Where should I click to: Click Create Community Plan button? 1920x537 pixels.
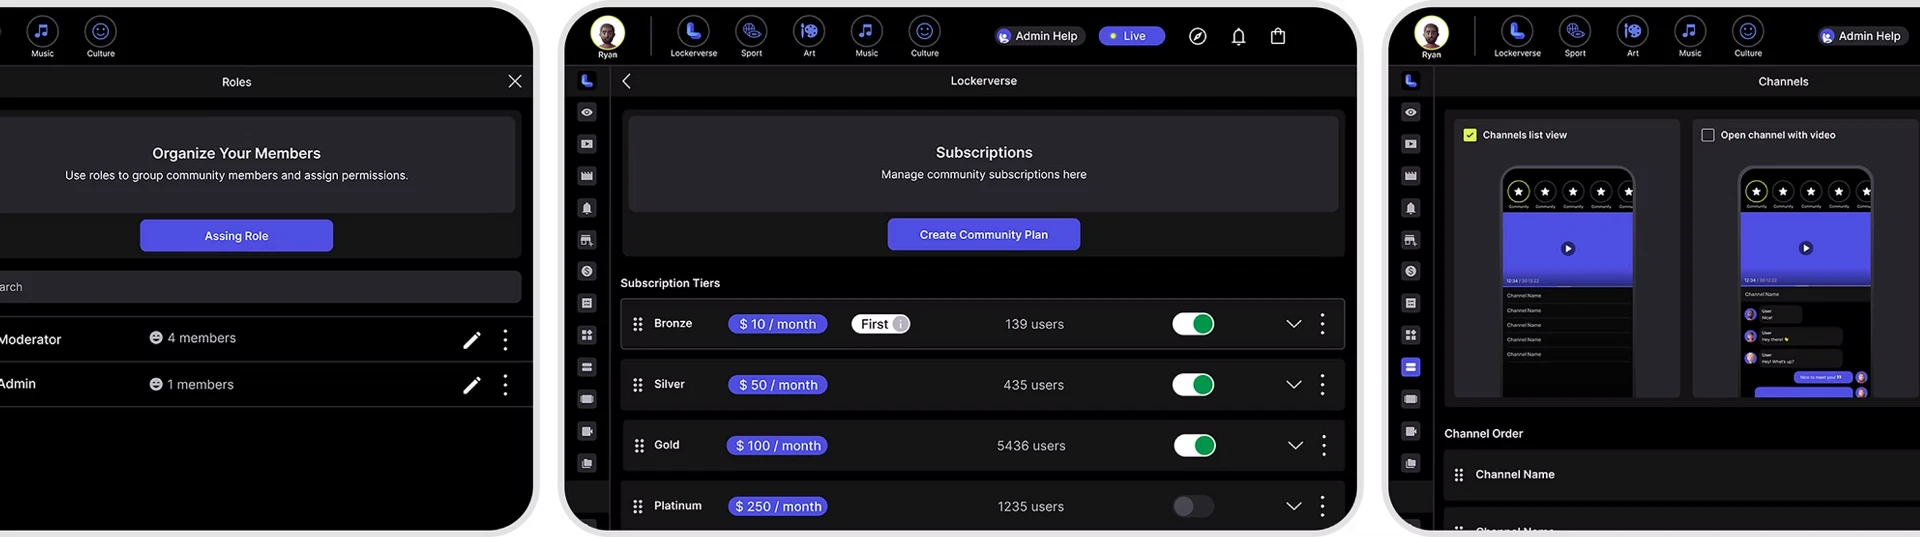pyautogui.click(x=984, y=234)
